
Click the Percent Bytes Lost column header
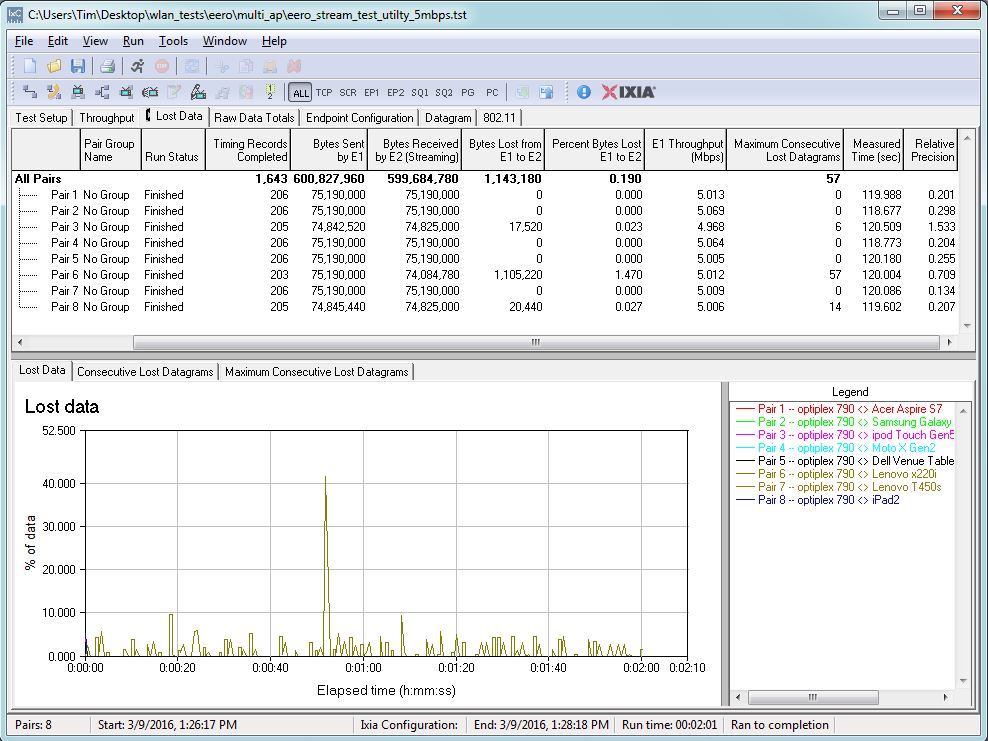tap(594, 150)
